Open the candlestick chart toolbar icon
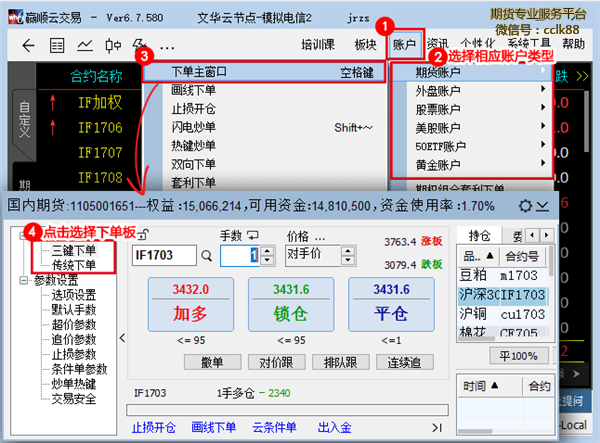This screenshot has width=600, height=443. pyautogui.click(x=113, y=46)
